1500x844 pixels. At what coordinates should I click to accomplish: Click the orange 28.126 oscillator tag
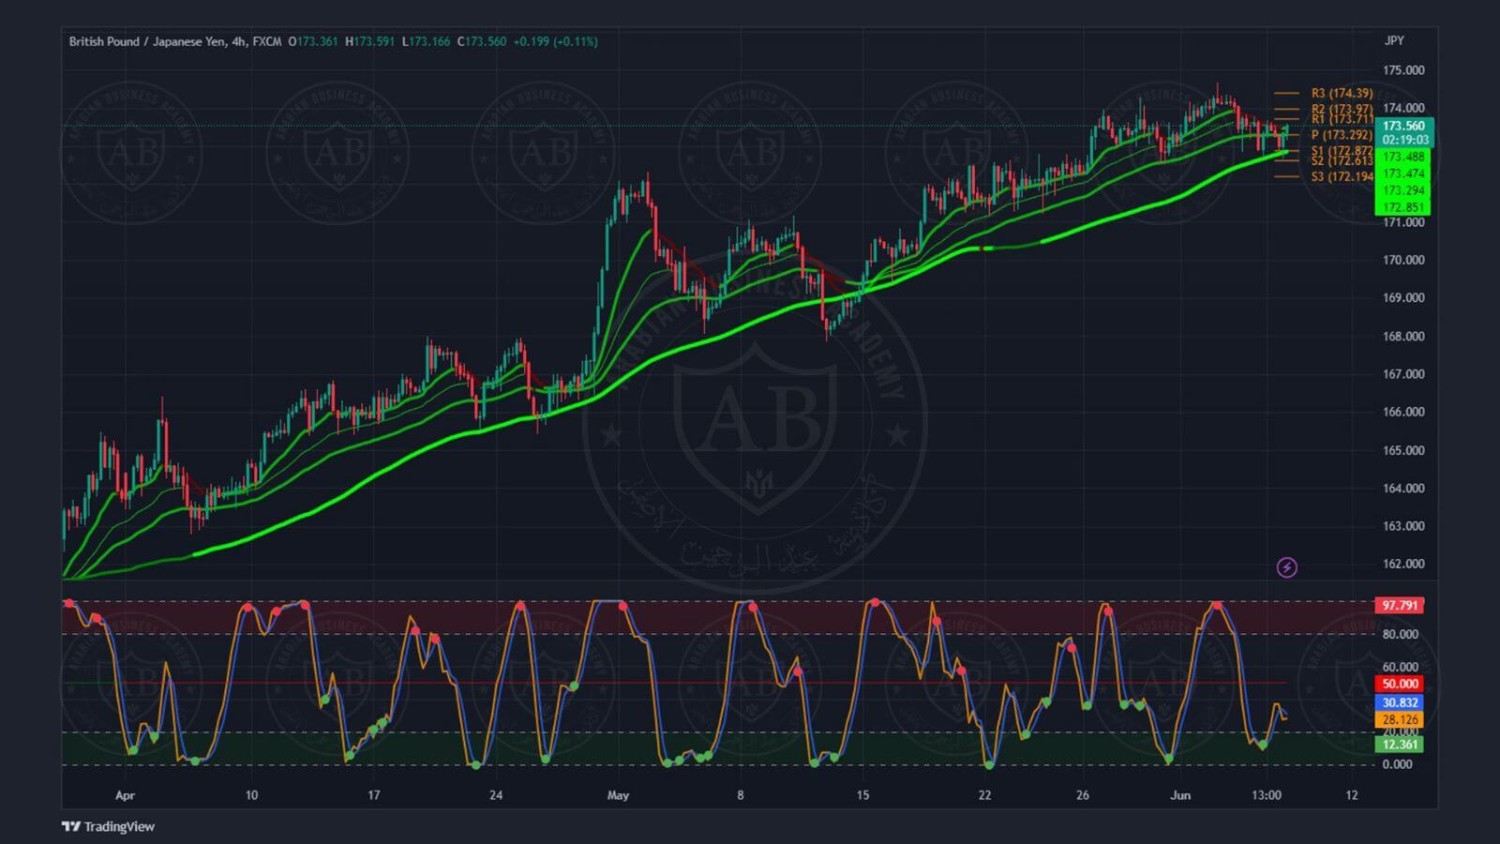tap(1400, 720)
